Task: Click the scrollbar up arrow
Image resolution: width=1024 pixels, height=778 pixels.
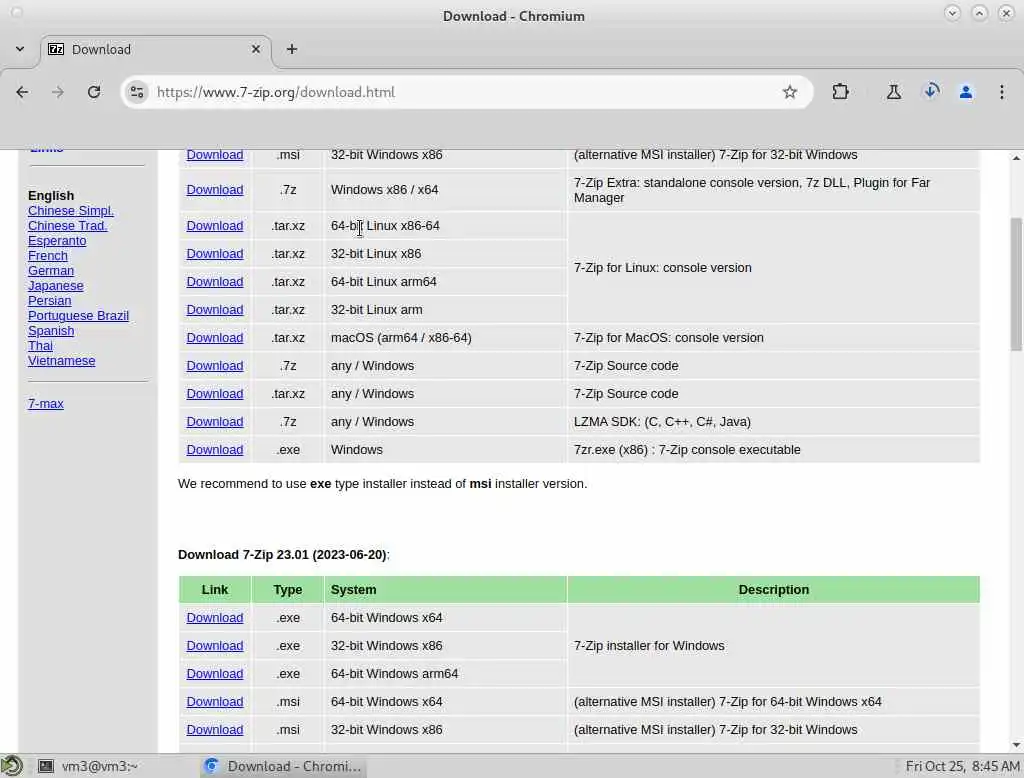Action: [1016, 158]
